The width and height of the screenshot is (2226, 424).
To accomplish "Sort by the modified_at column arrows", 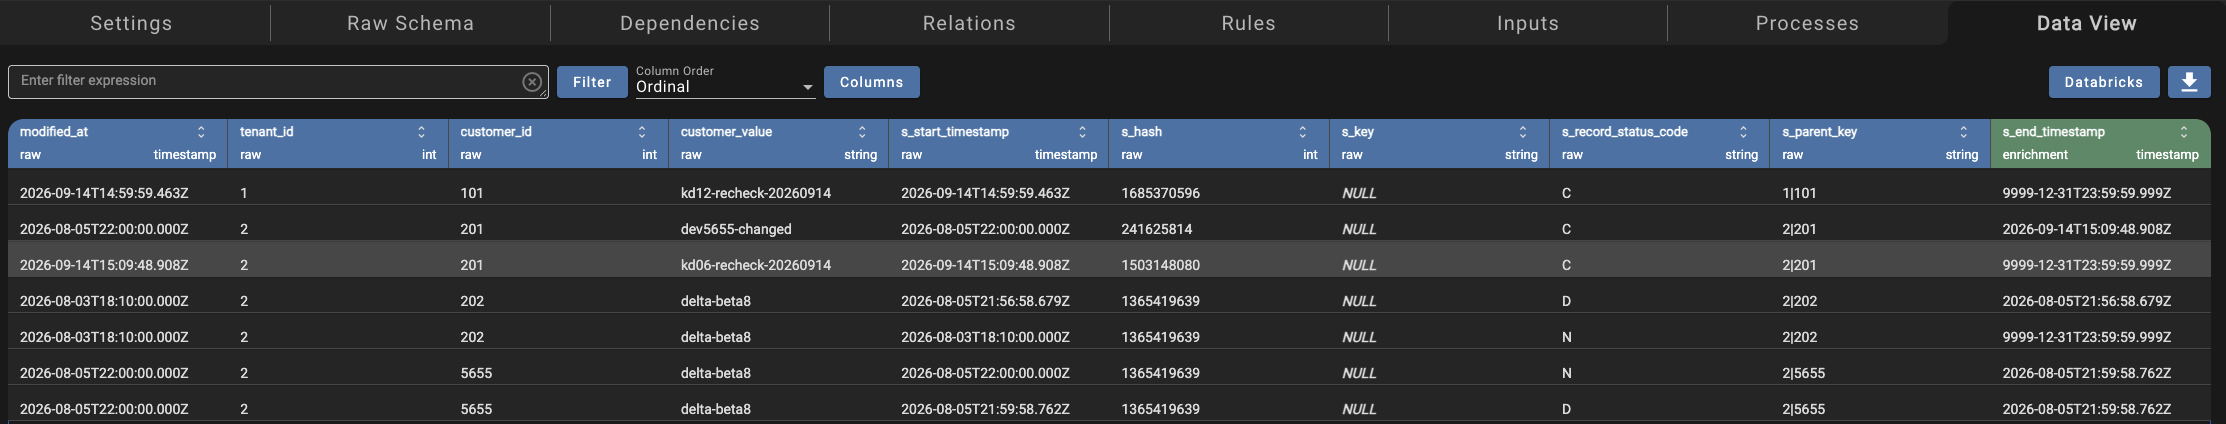I will 201,132.
